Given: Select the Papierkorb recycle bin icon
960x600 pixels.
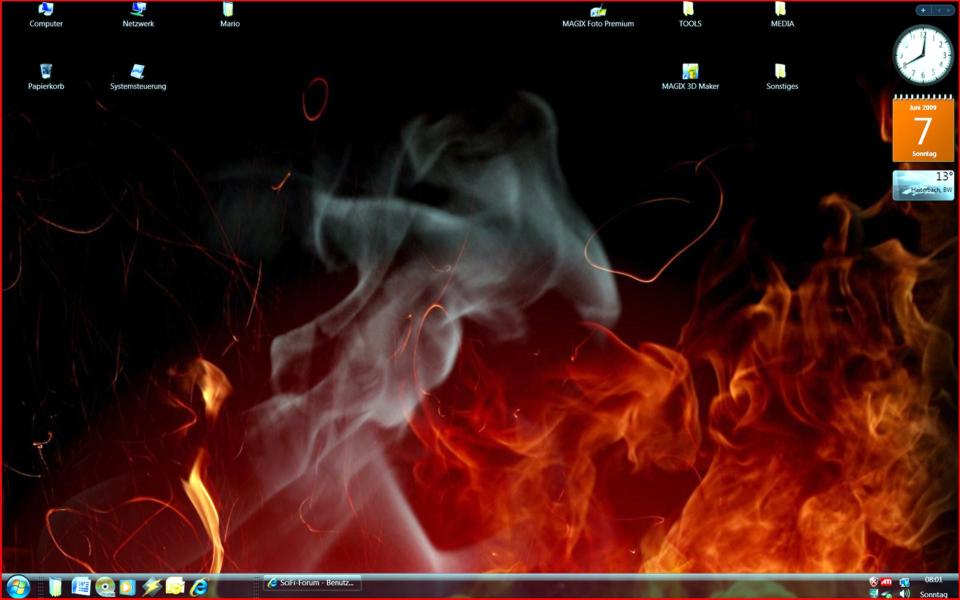Looking at the screenshot, I should point(46,73).
